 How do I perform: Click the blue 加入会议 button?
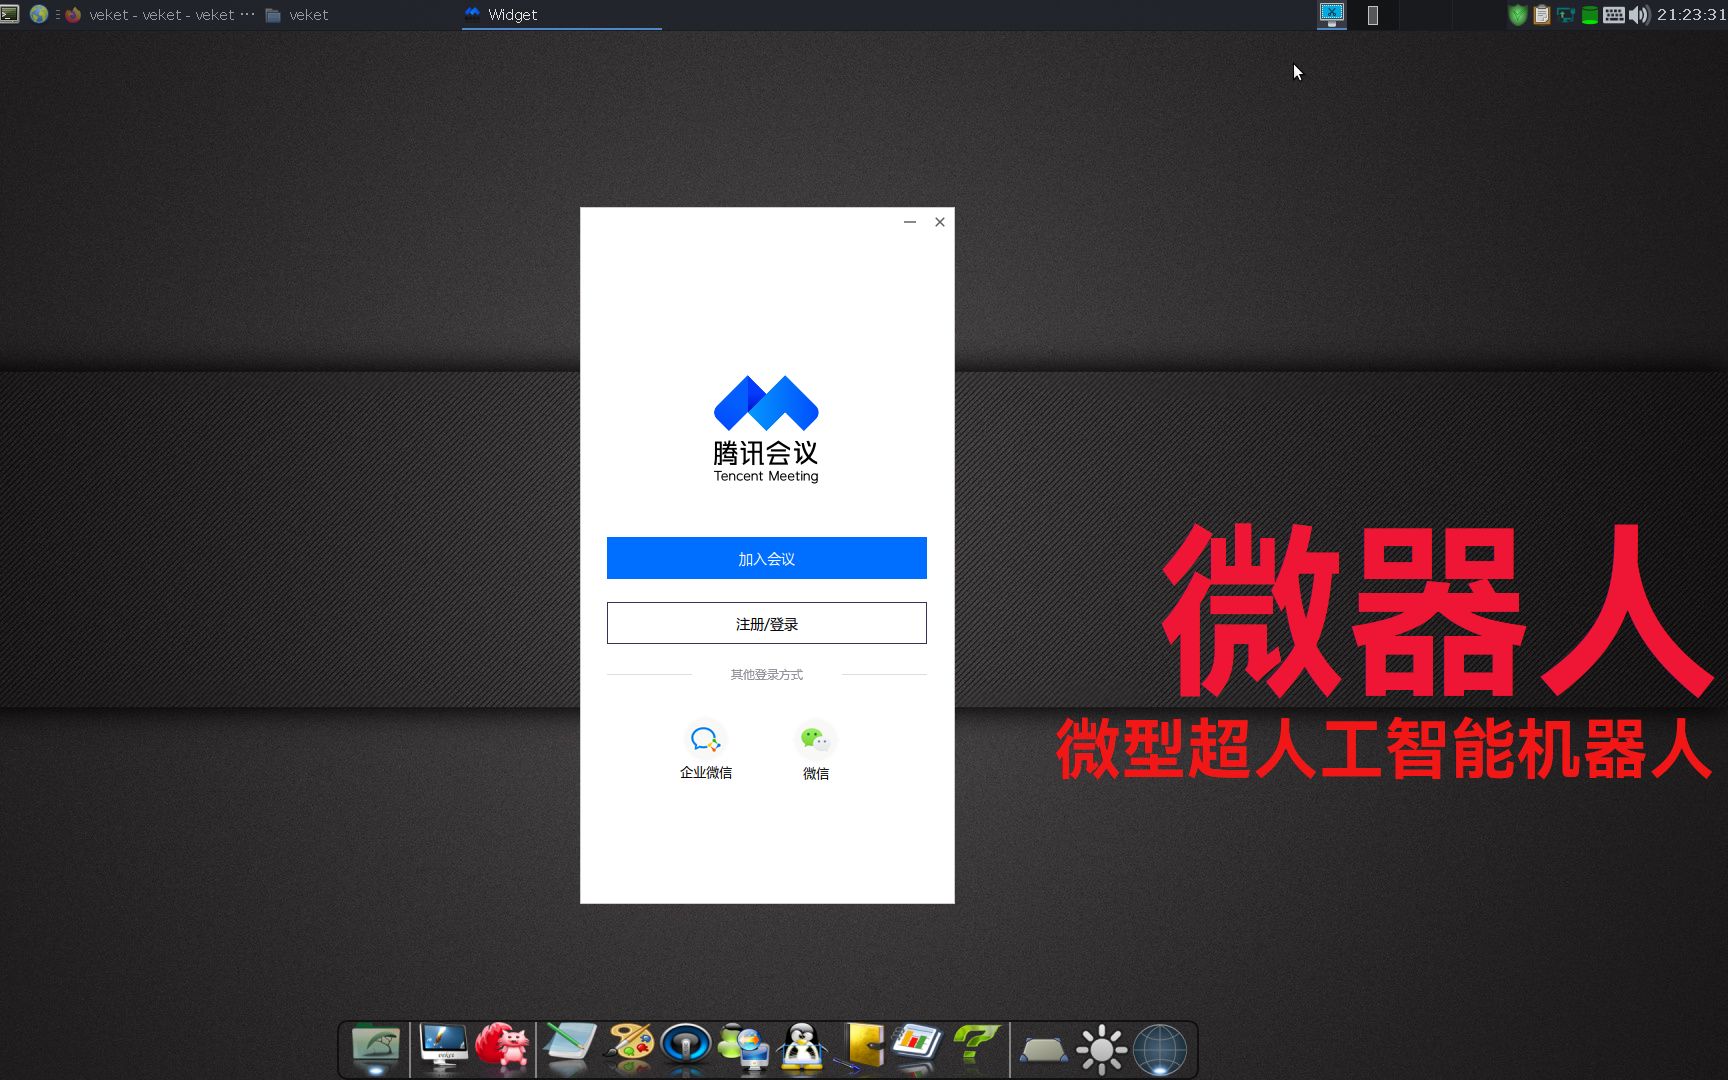766,558
